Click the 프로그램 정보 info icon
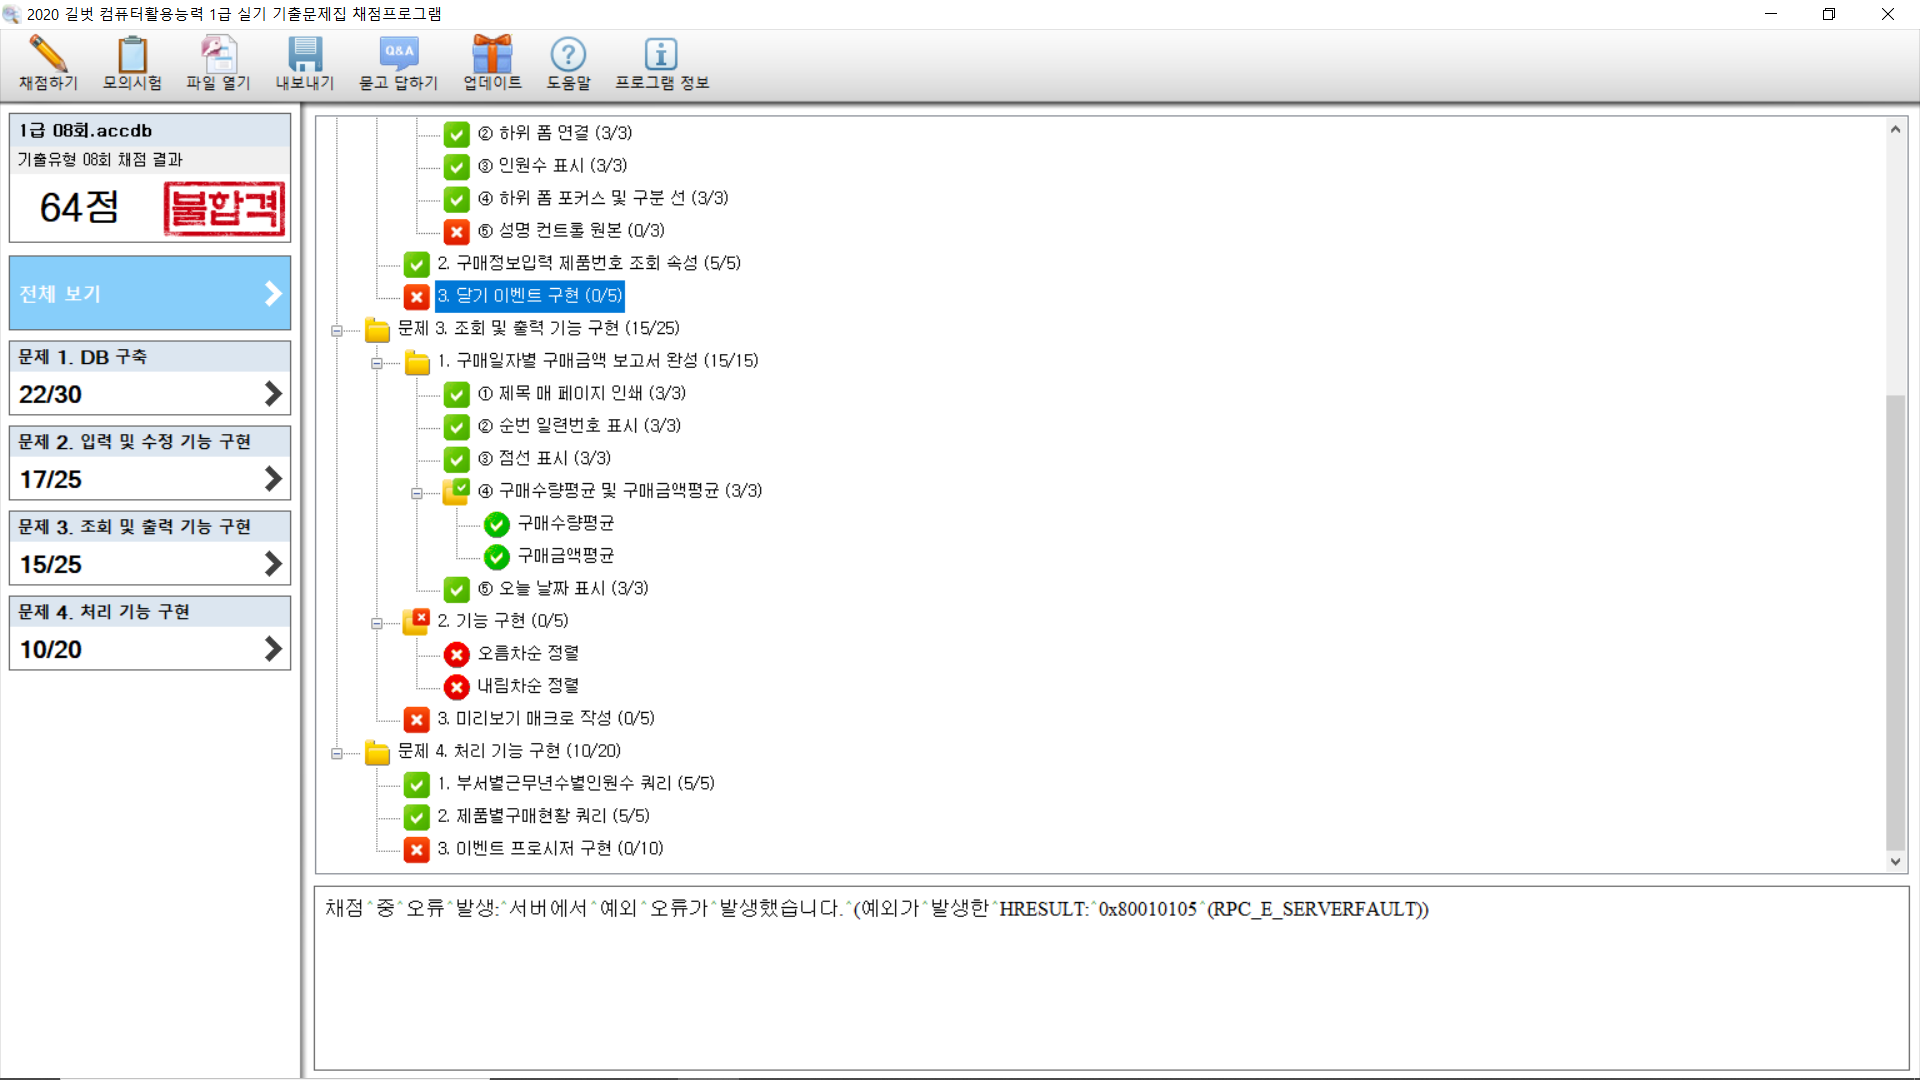The height and width of the screenshot is (1080, 1920). [x=661, y=54]
